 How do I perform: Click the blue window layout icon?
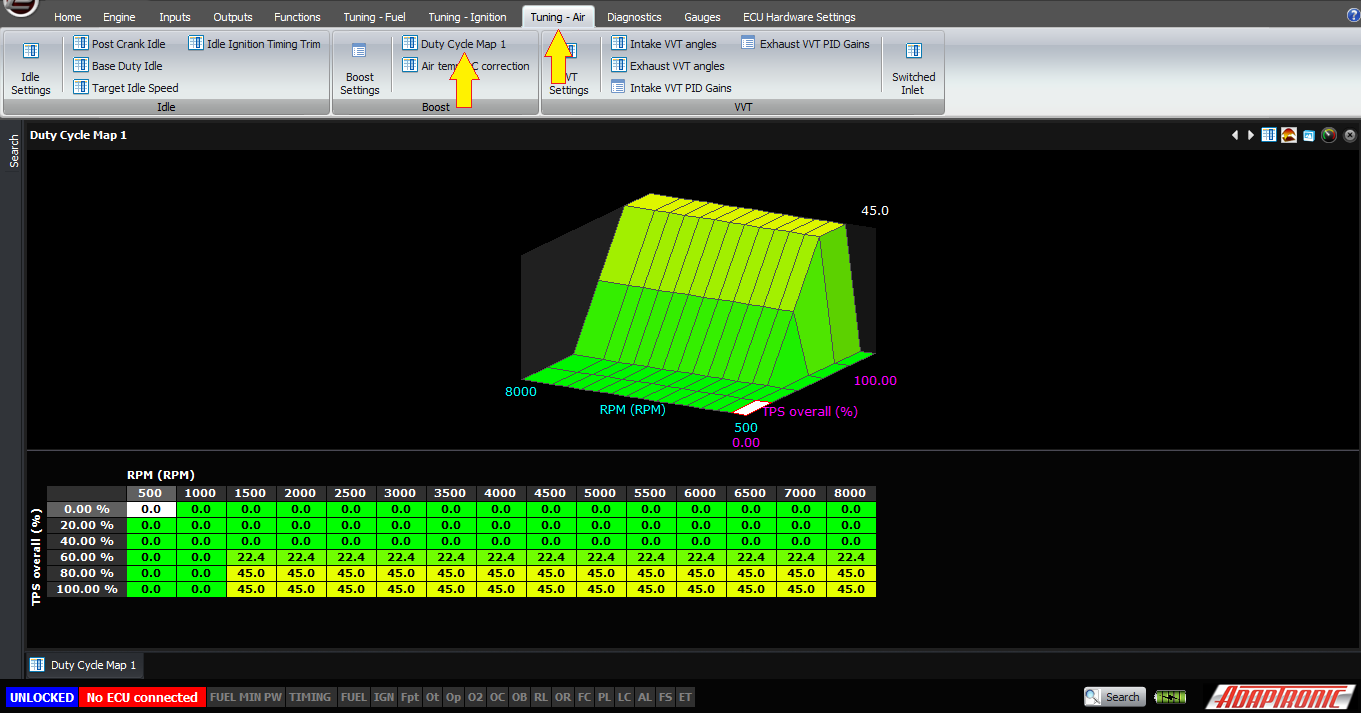click(x=1308, y=135)
